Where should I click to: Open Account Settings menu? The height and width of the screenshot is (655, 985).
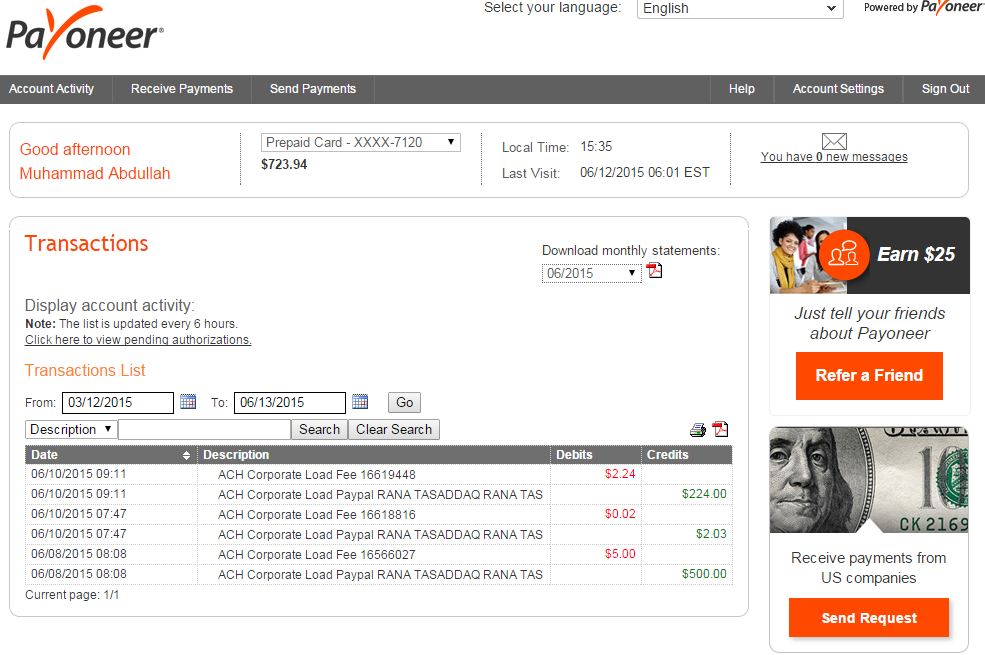click(x=838, y=89)
